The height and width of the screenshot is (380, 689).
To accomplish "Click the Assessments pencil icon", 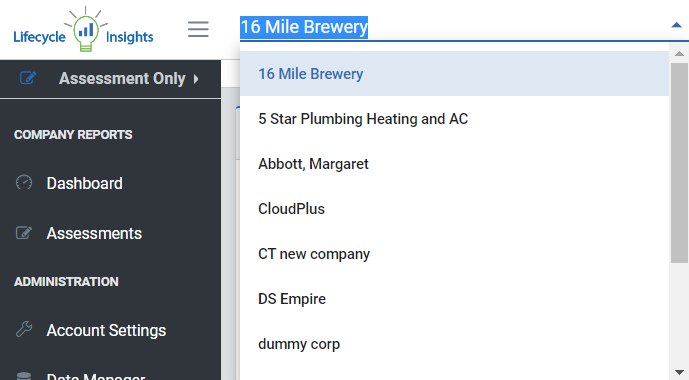I will [x=24, y=233].
